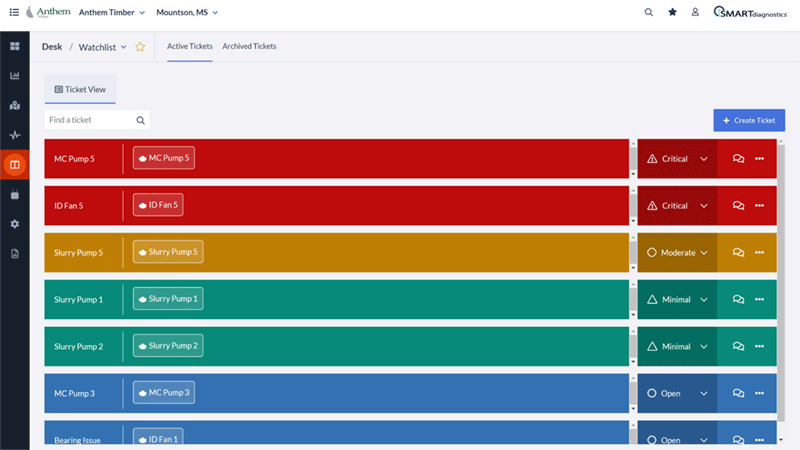Image resolution: width=800 pixels, height=450 pixels.
Task: Open the hamburger list menu icon
Action: coord(14,12)
